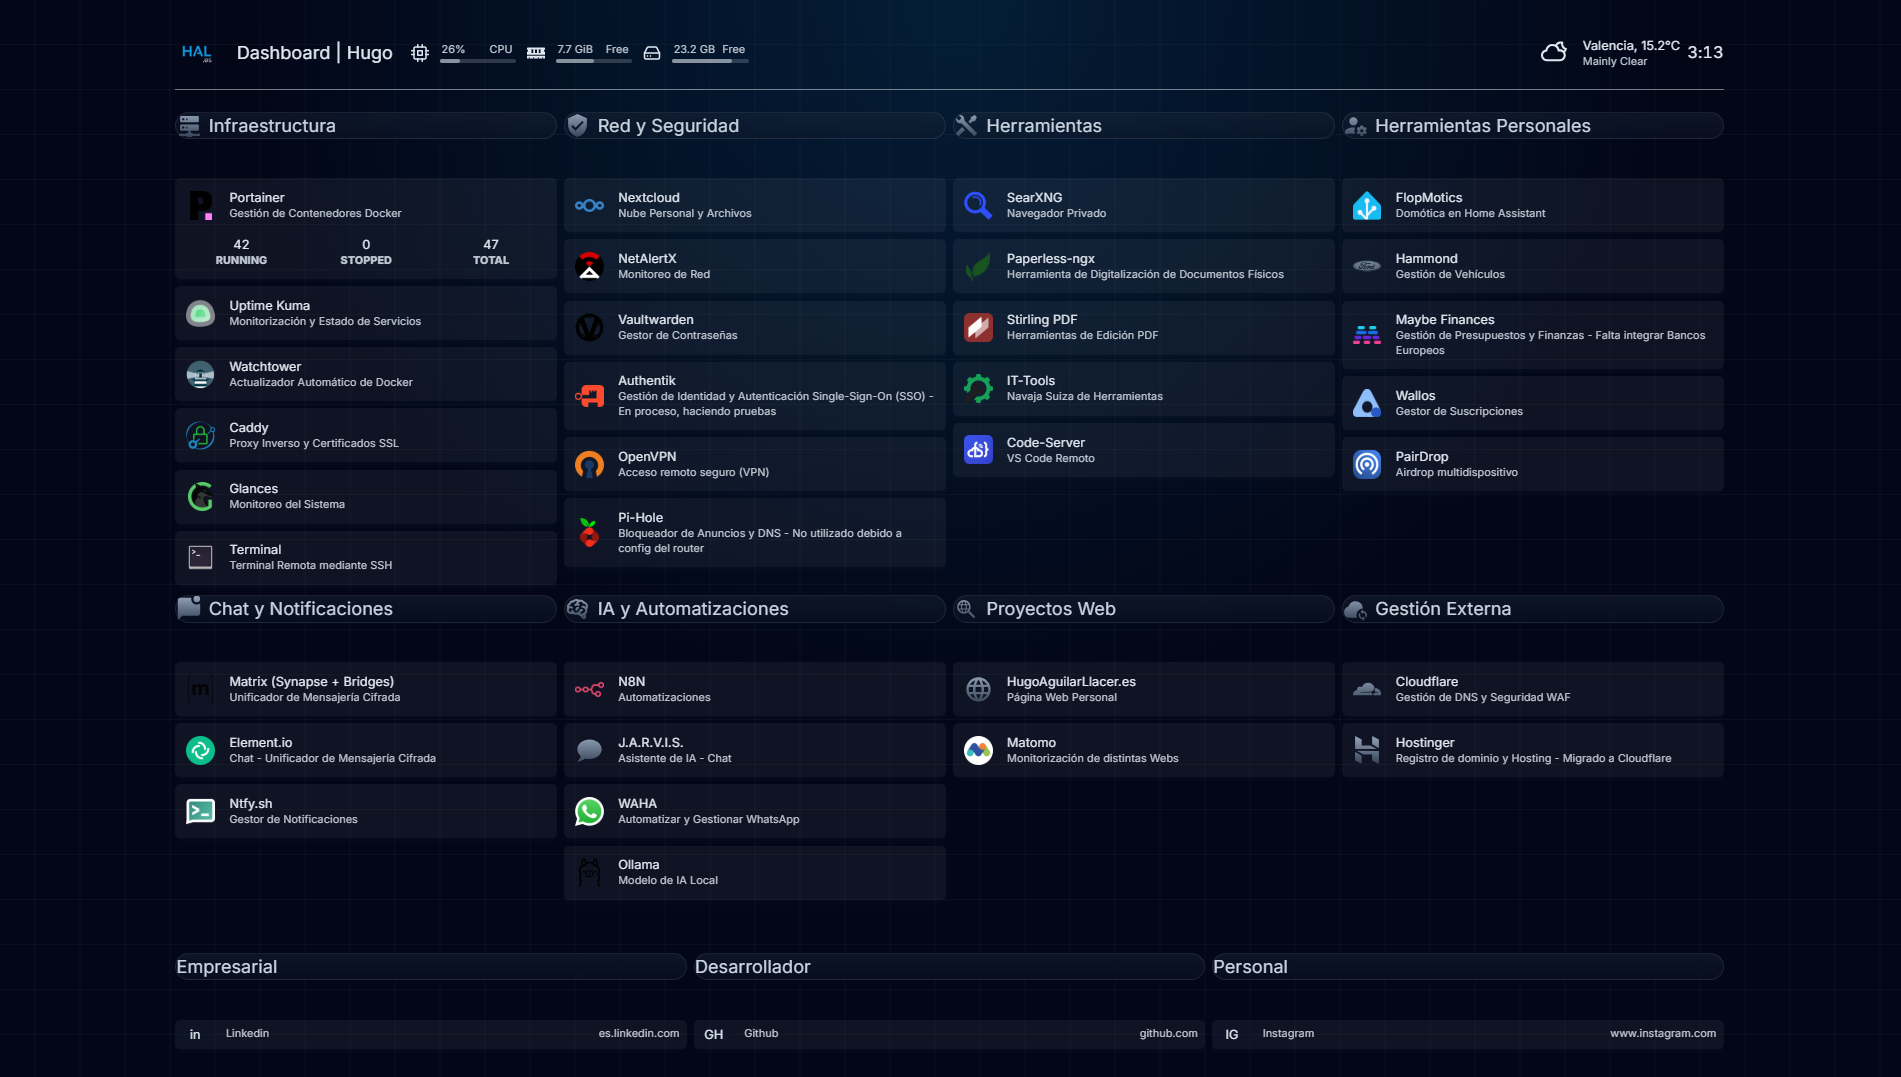The height and width of the screenshot is (1077, 1901).
Task: Click the CPU usage progress bar
Action: pos(478,61)
